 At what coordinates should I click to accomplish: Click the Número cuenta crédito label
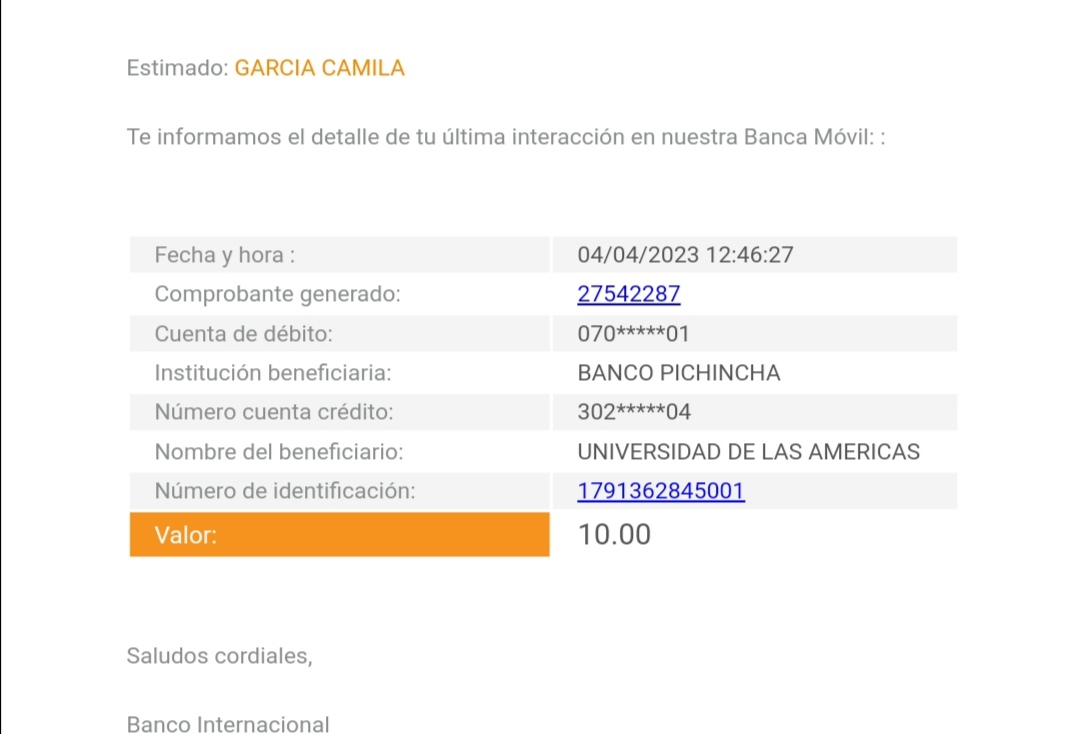point(274,412)
